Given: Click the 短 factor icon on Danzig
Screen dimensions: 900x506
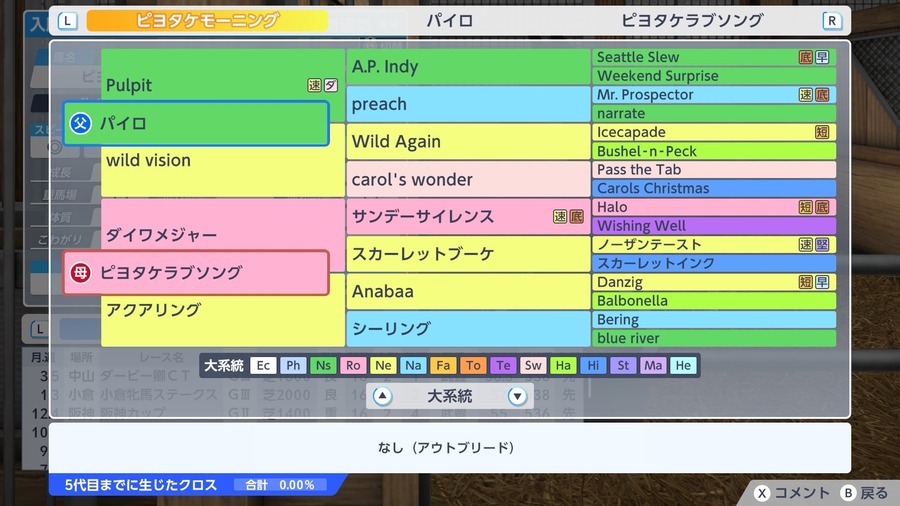Looking at the screenshot, I should (806, 282).
